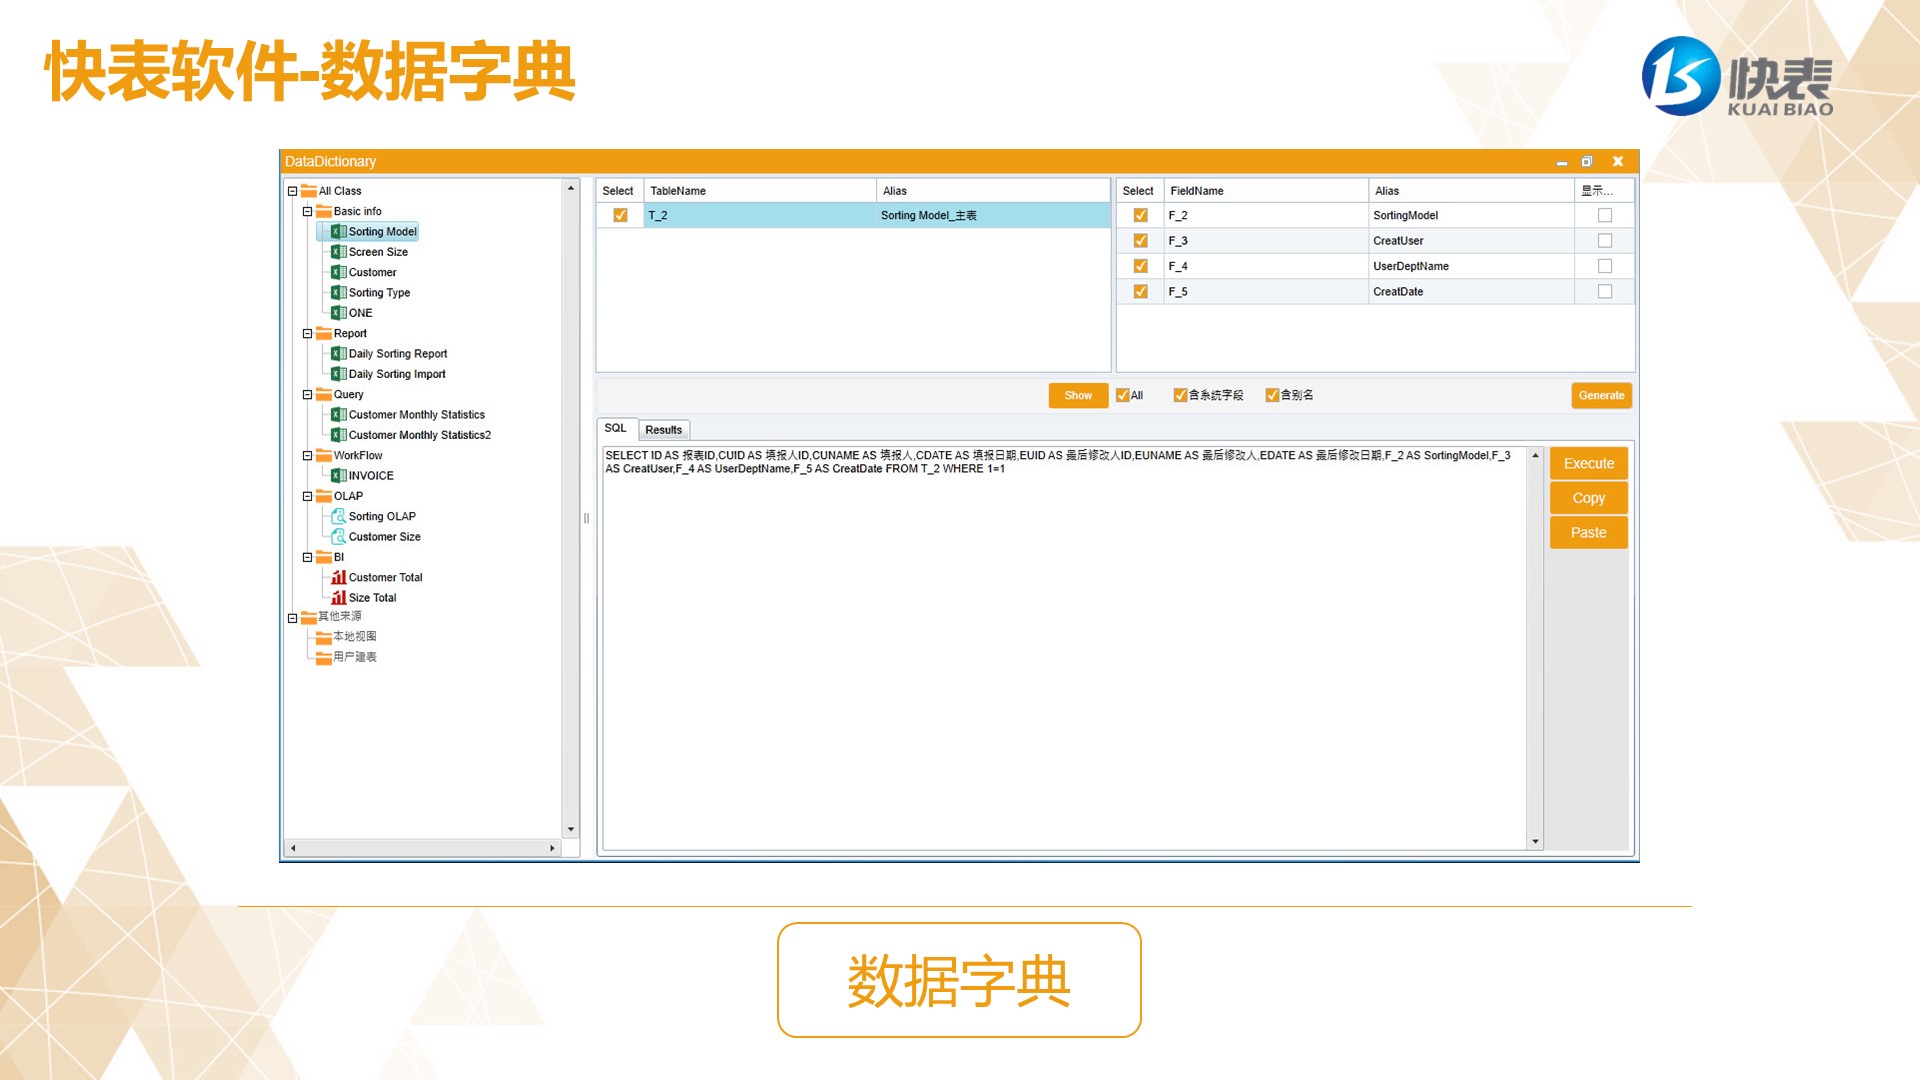The height and width of the screenshot is (1080, 1920).
Task: Click the icon beside Daily Sorting Import
Action: click(x=339, y=374)
